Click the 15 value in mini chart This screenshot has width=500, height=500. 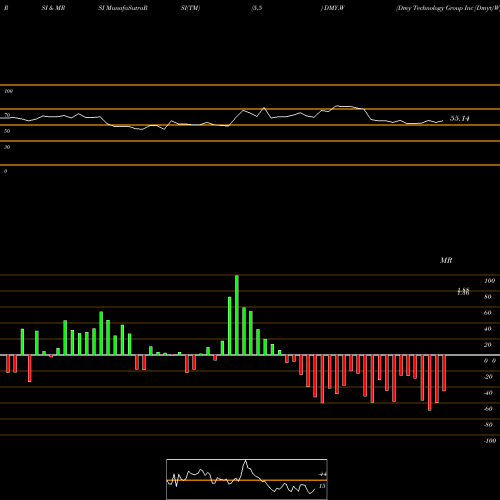click(322, 486)
